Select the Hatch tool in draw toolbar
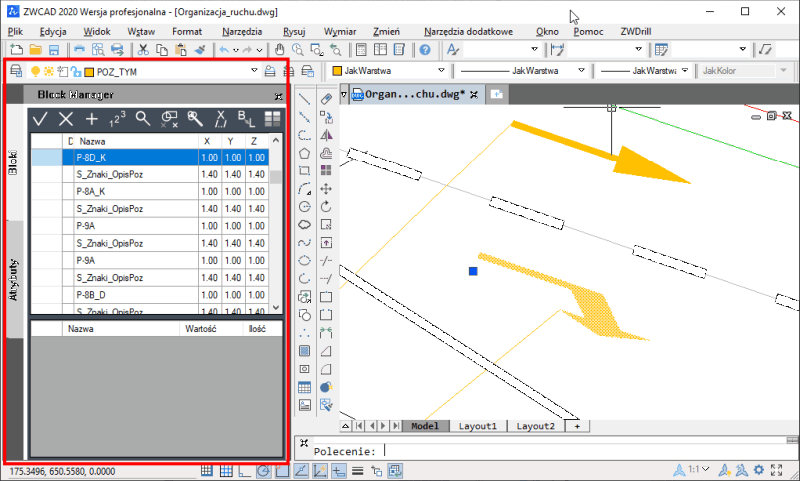 305,351
